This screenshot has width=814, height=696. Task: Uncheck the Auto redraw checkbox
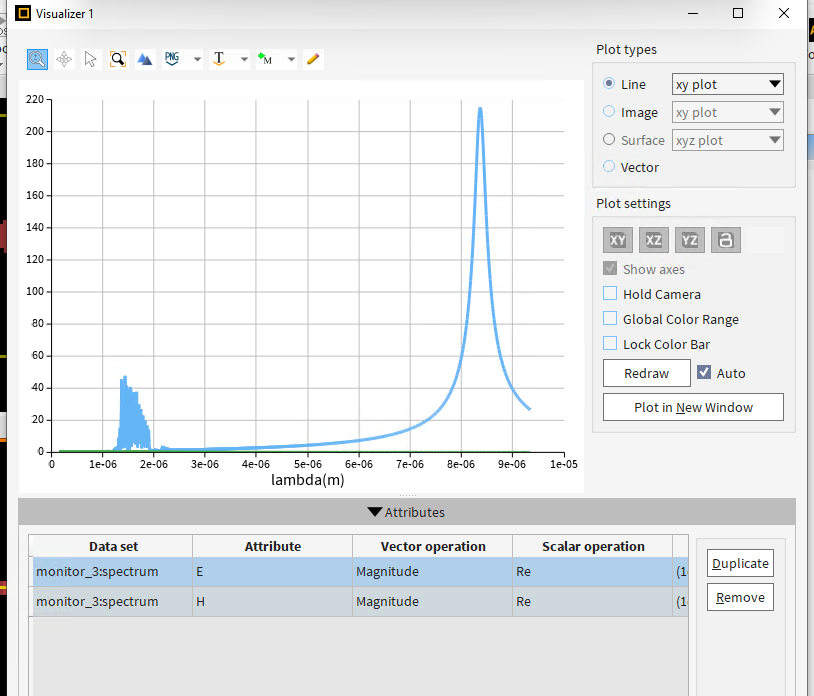pos(704,373)
